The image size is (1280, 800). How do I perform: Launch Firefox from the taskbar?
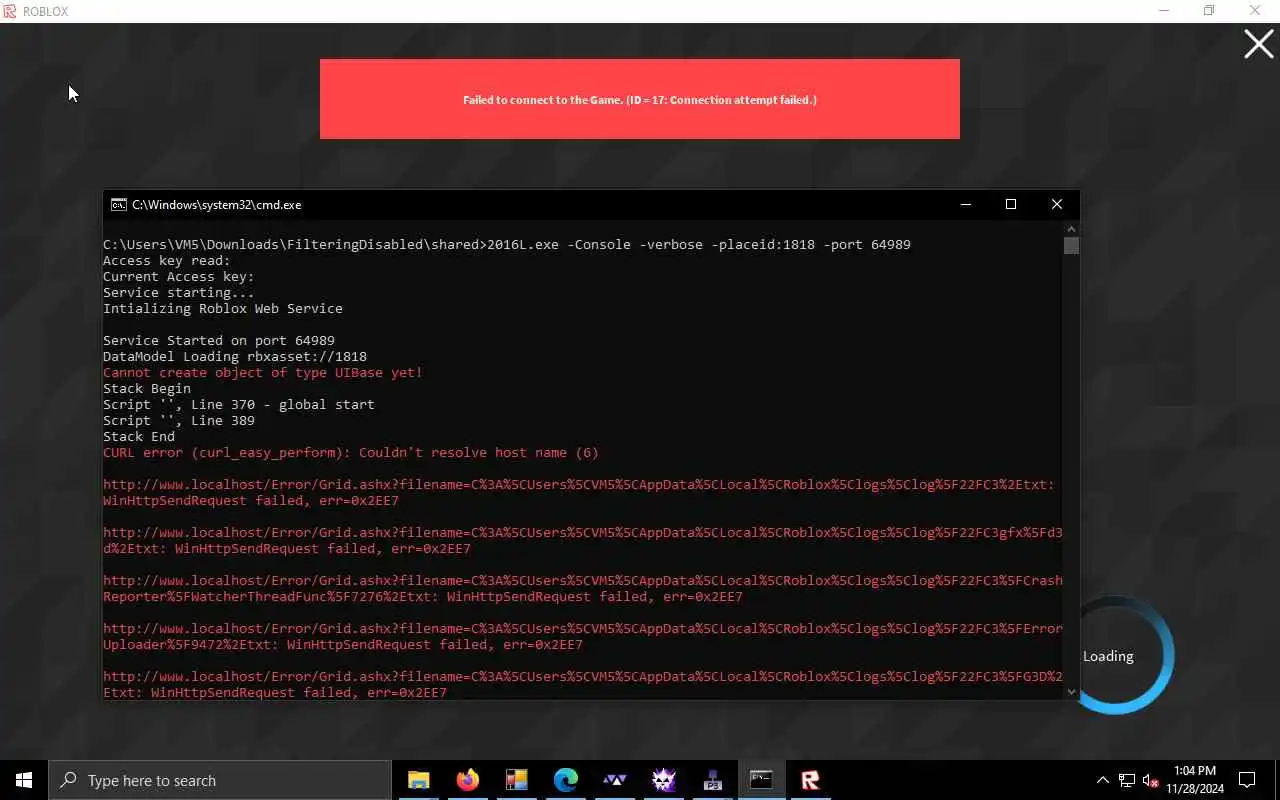[x=468, y=780]
